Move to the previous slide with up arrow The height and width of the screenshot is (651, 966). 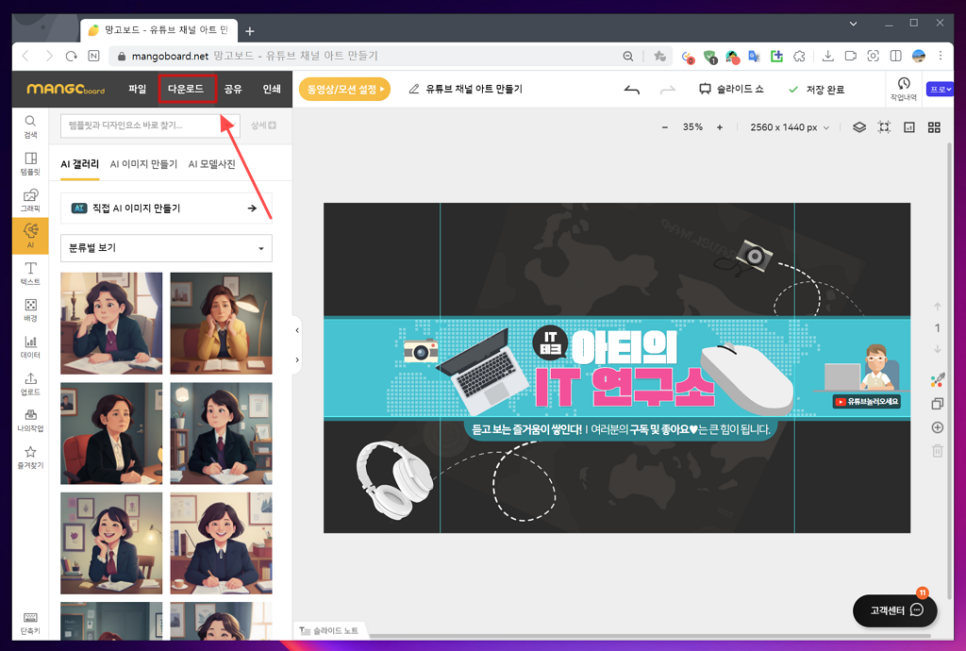coord(937,306)
